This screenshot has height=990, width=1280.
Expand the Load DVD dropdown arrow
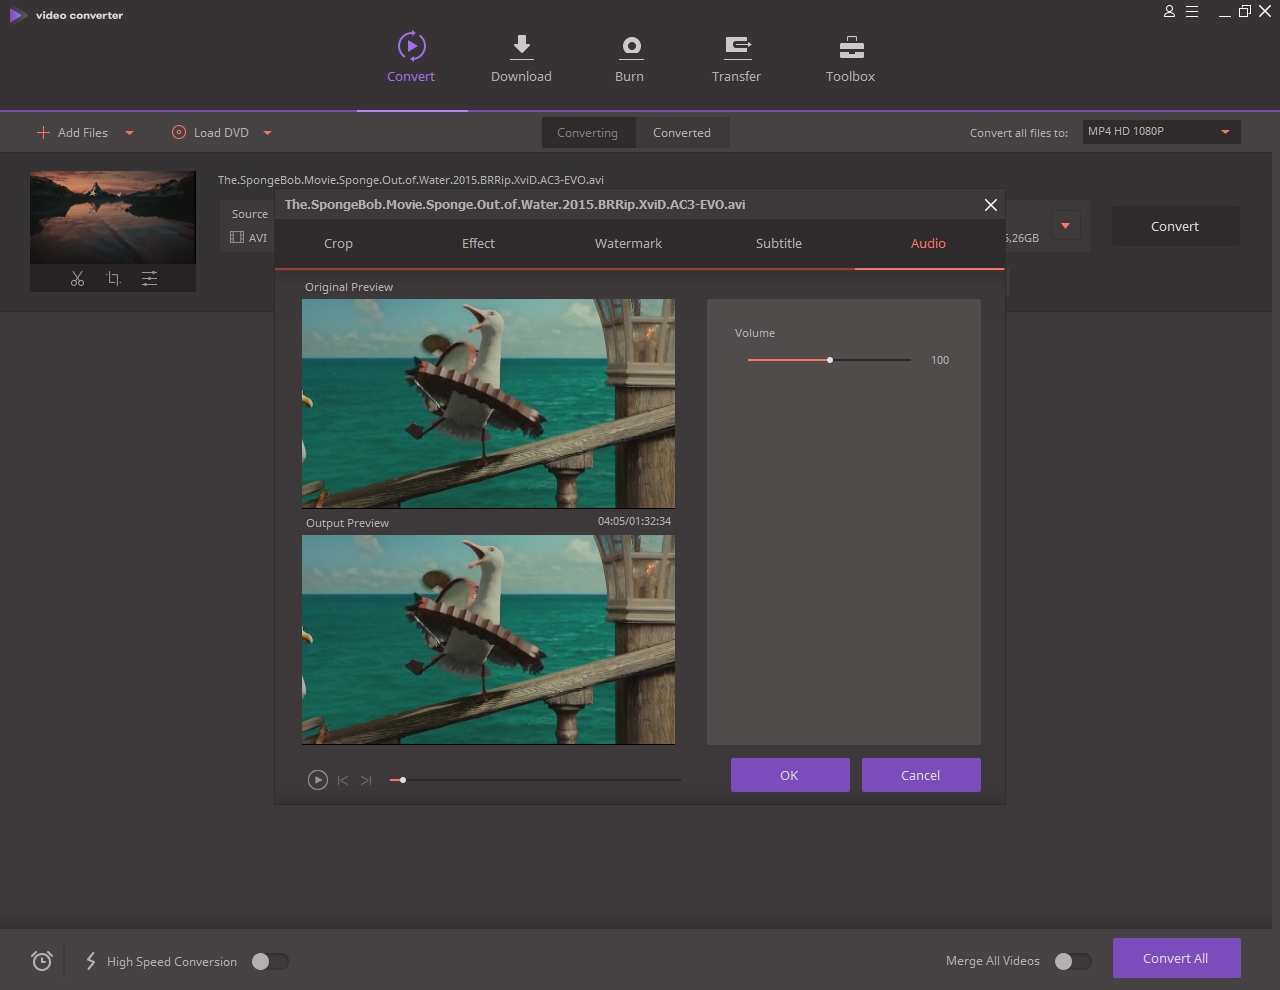267,133
